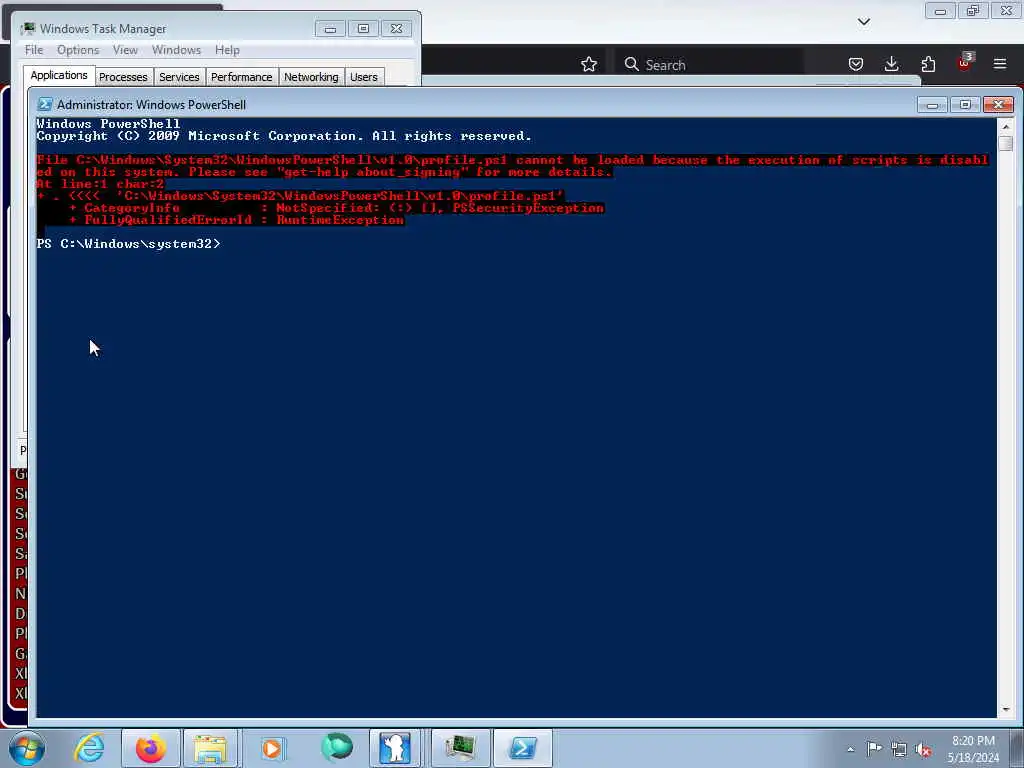Close the Task Manager window

click(396, 29)
